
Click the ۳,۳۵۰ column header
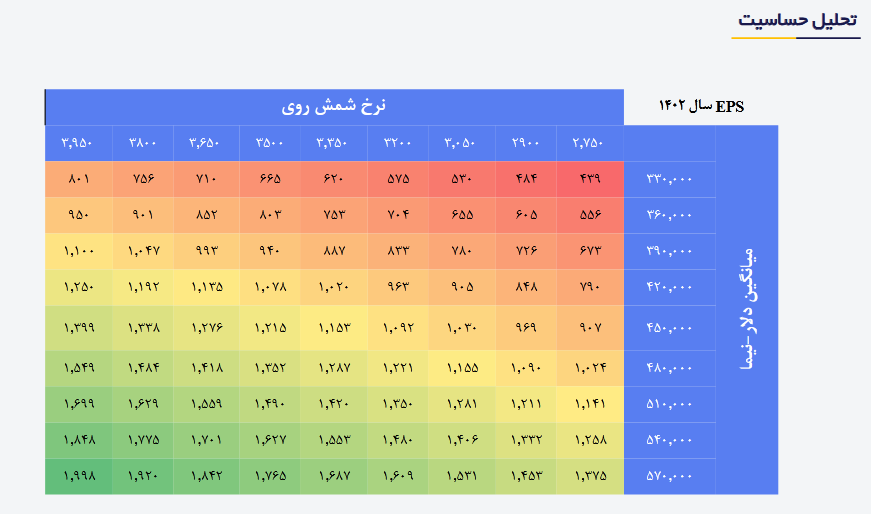click(x=333, y=142)
